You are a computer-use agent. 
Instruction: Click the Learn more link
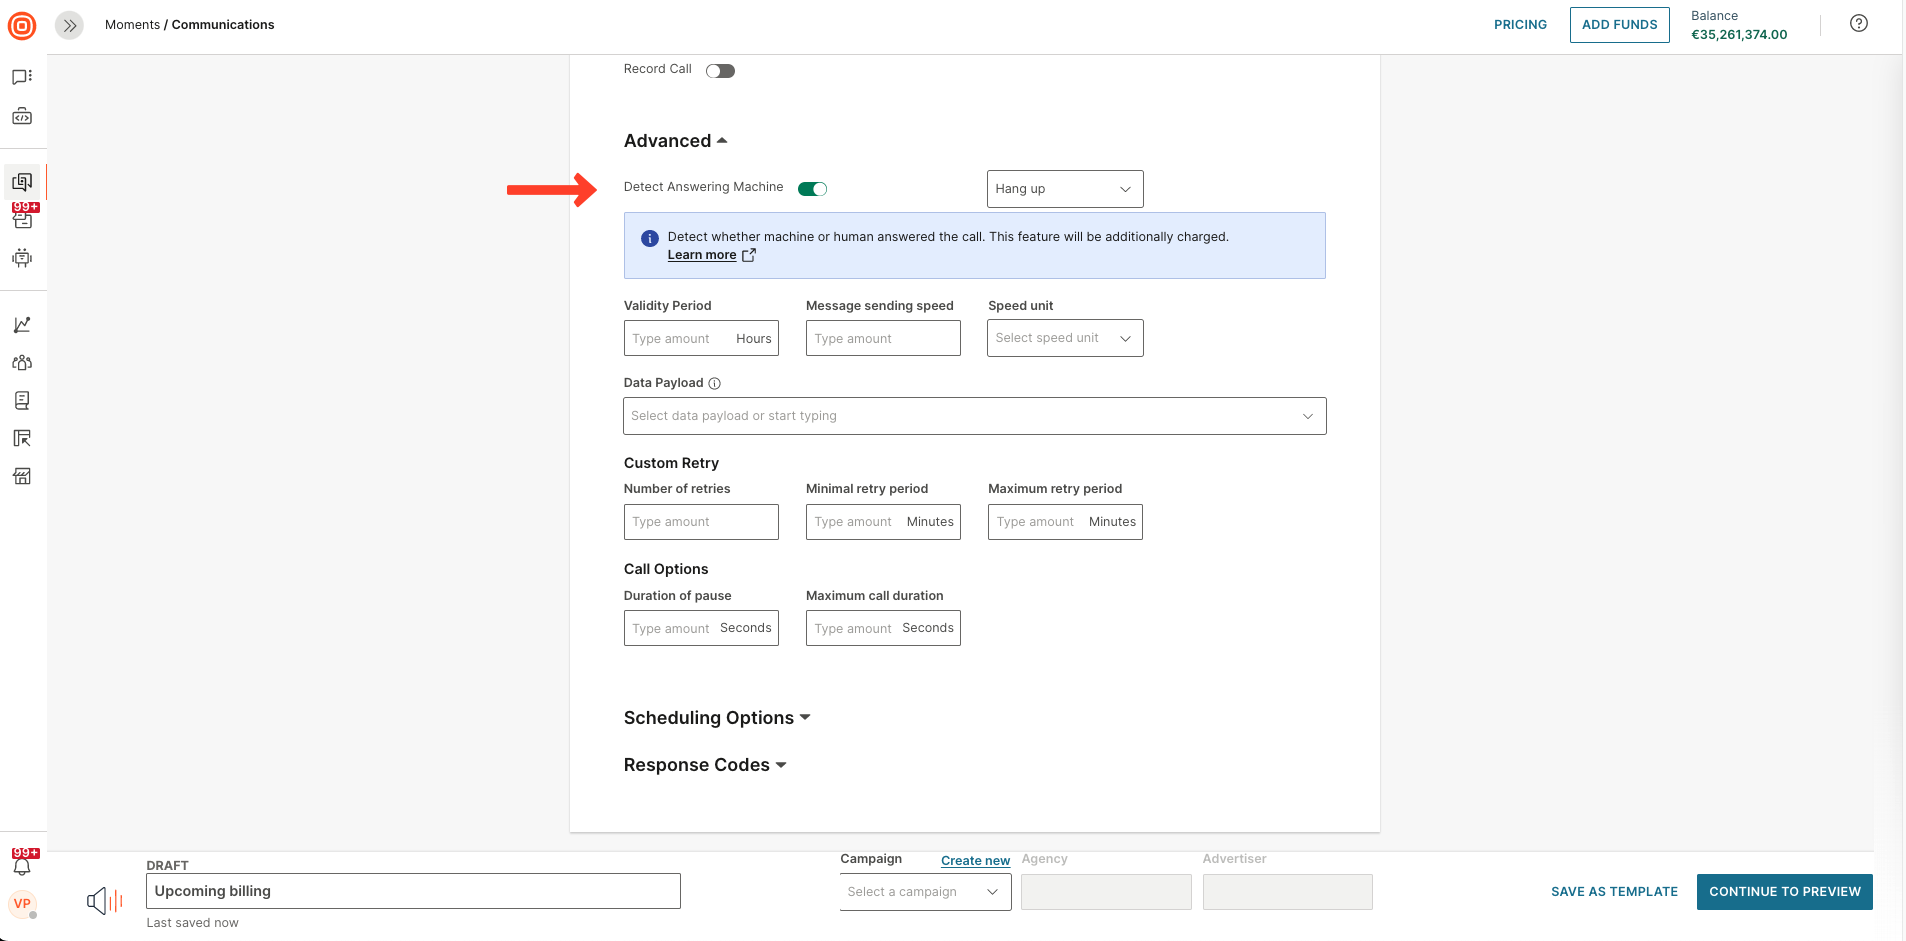[702, 255]
